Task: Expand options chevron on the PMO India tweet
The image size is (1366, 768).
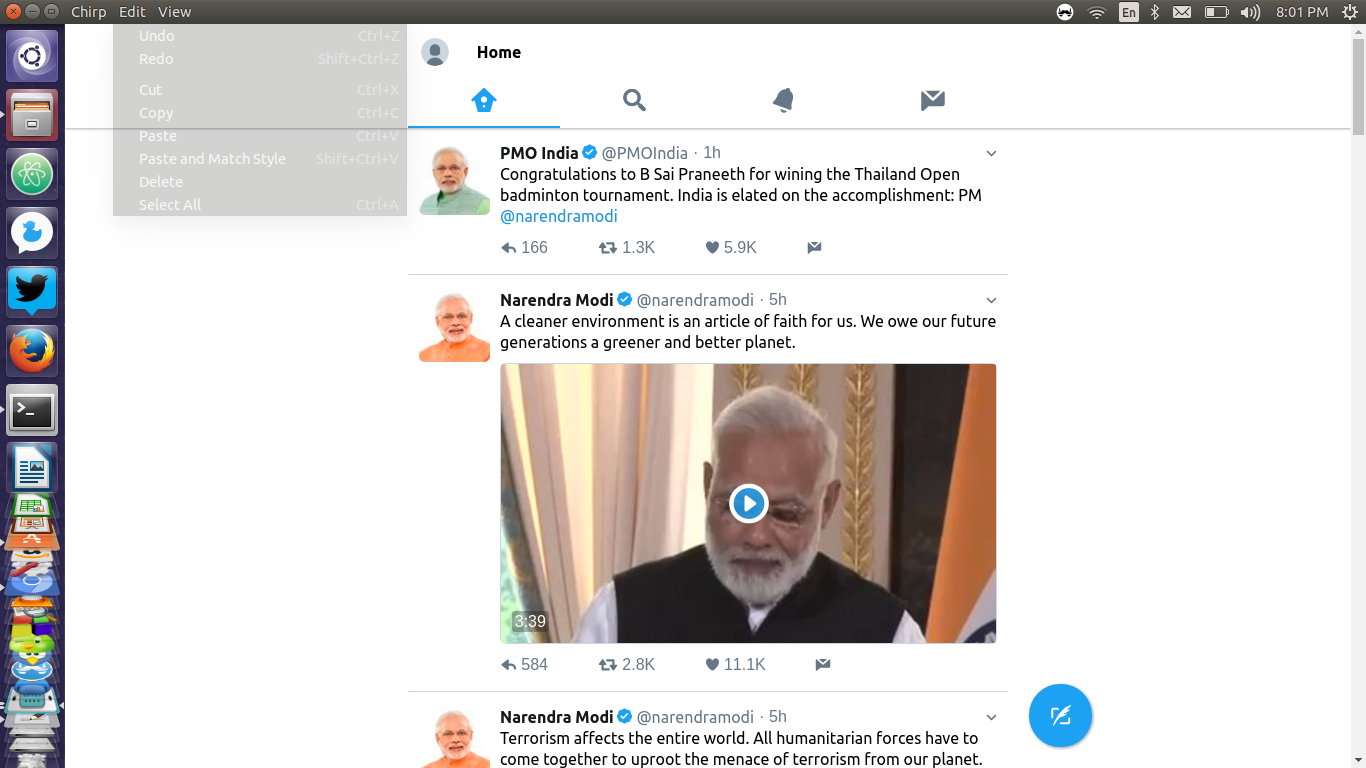Action: point(991,153)
